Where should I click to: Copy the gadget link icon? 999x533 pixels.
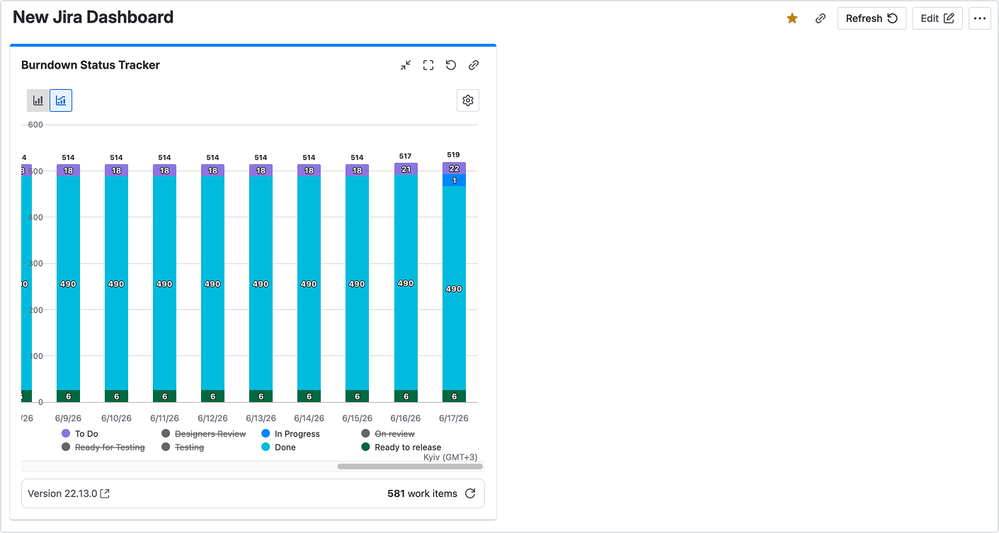click(x=473, y=65)
